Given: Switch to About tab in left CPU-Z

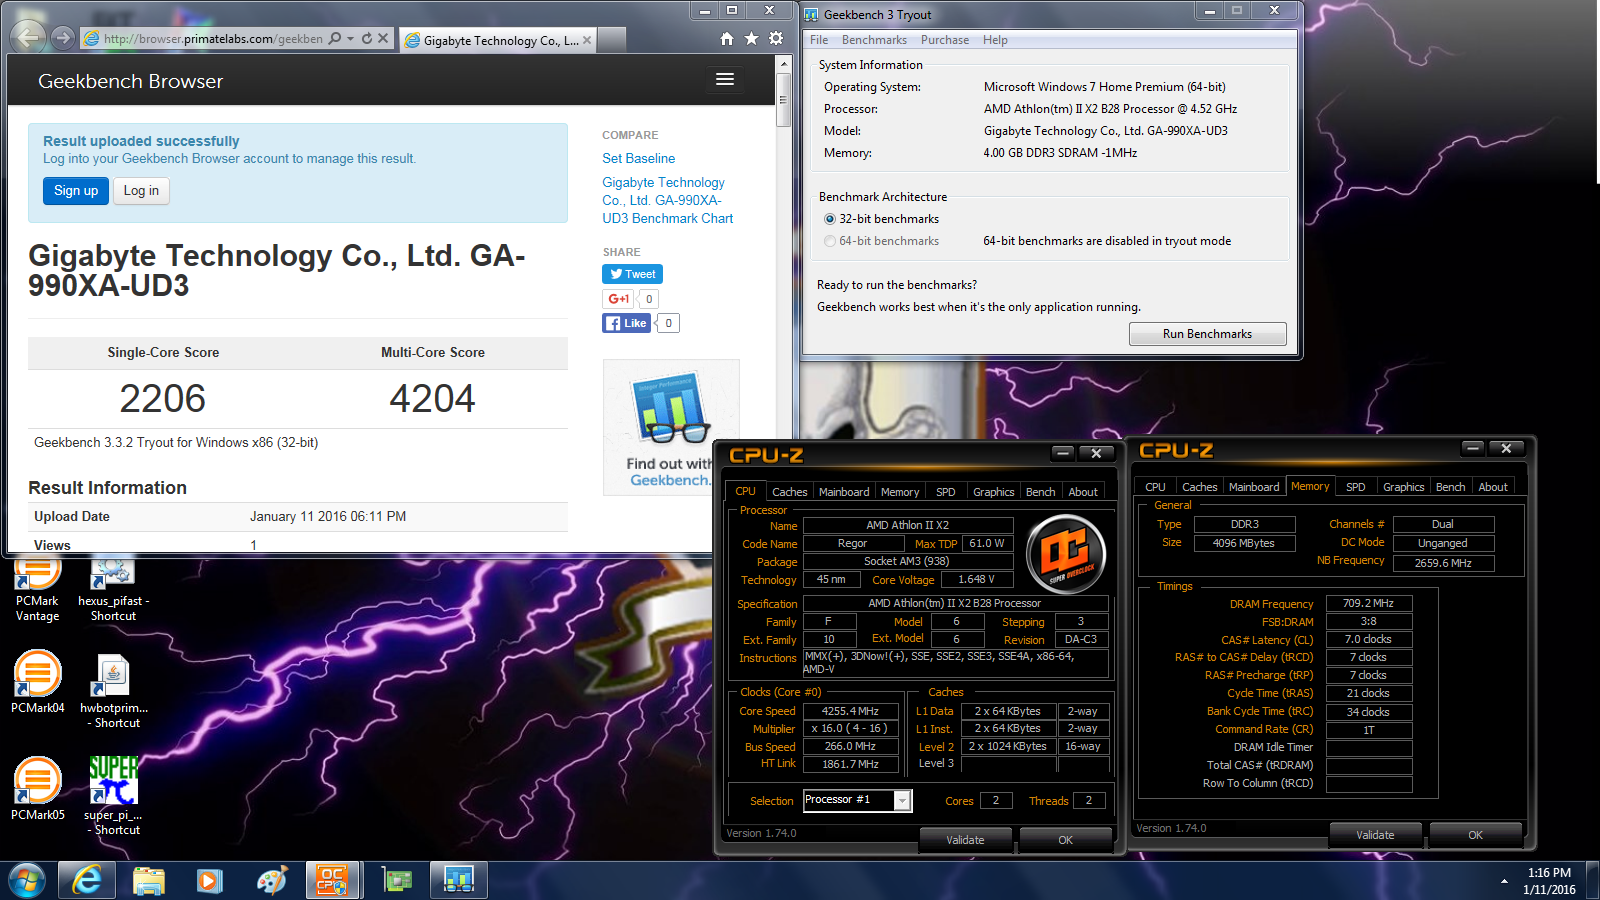Looking at the screenshot, I should point(1083,492).
